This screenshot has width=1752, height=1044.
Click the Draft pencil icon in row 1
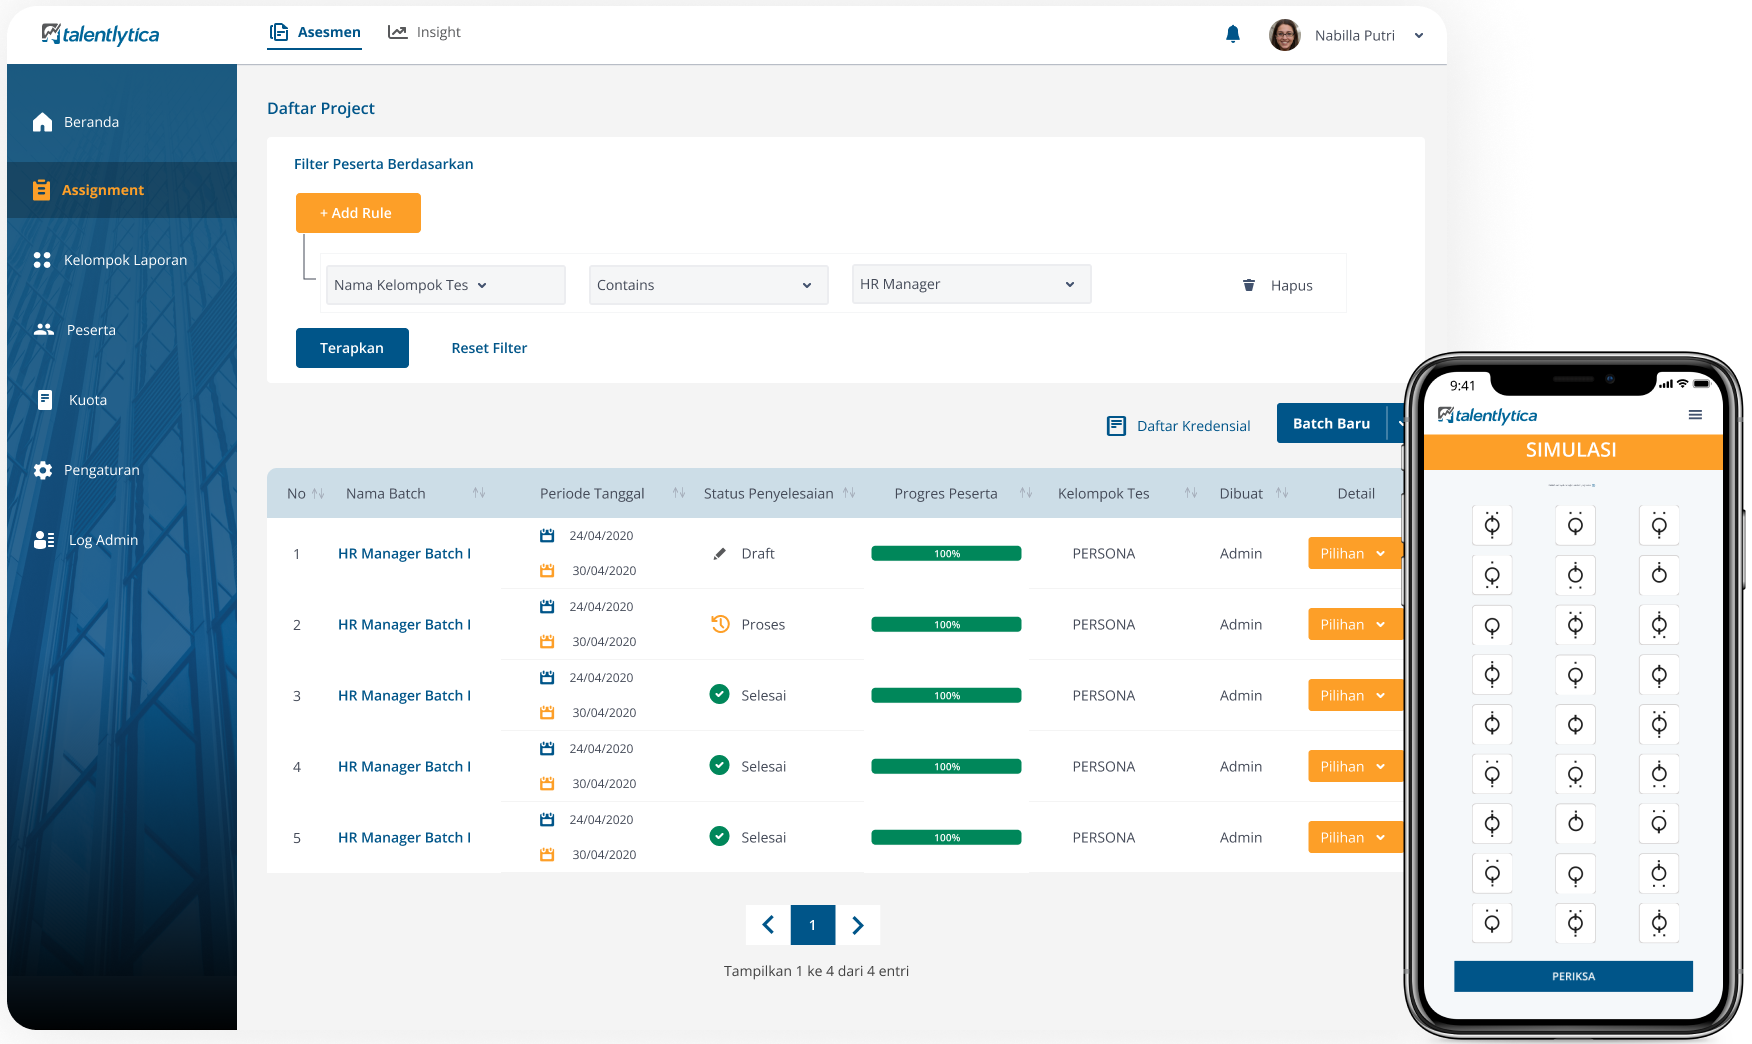[x=719, y=554]
